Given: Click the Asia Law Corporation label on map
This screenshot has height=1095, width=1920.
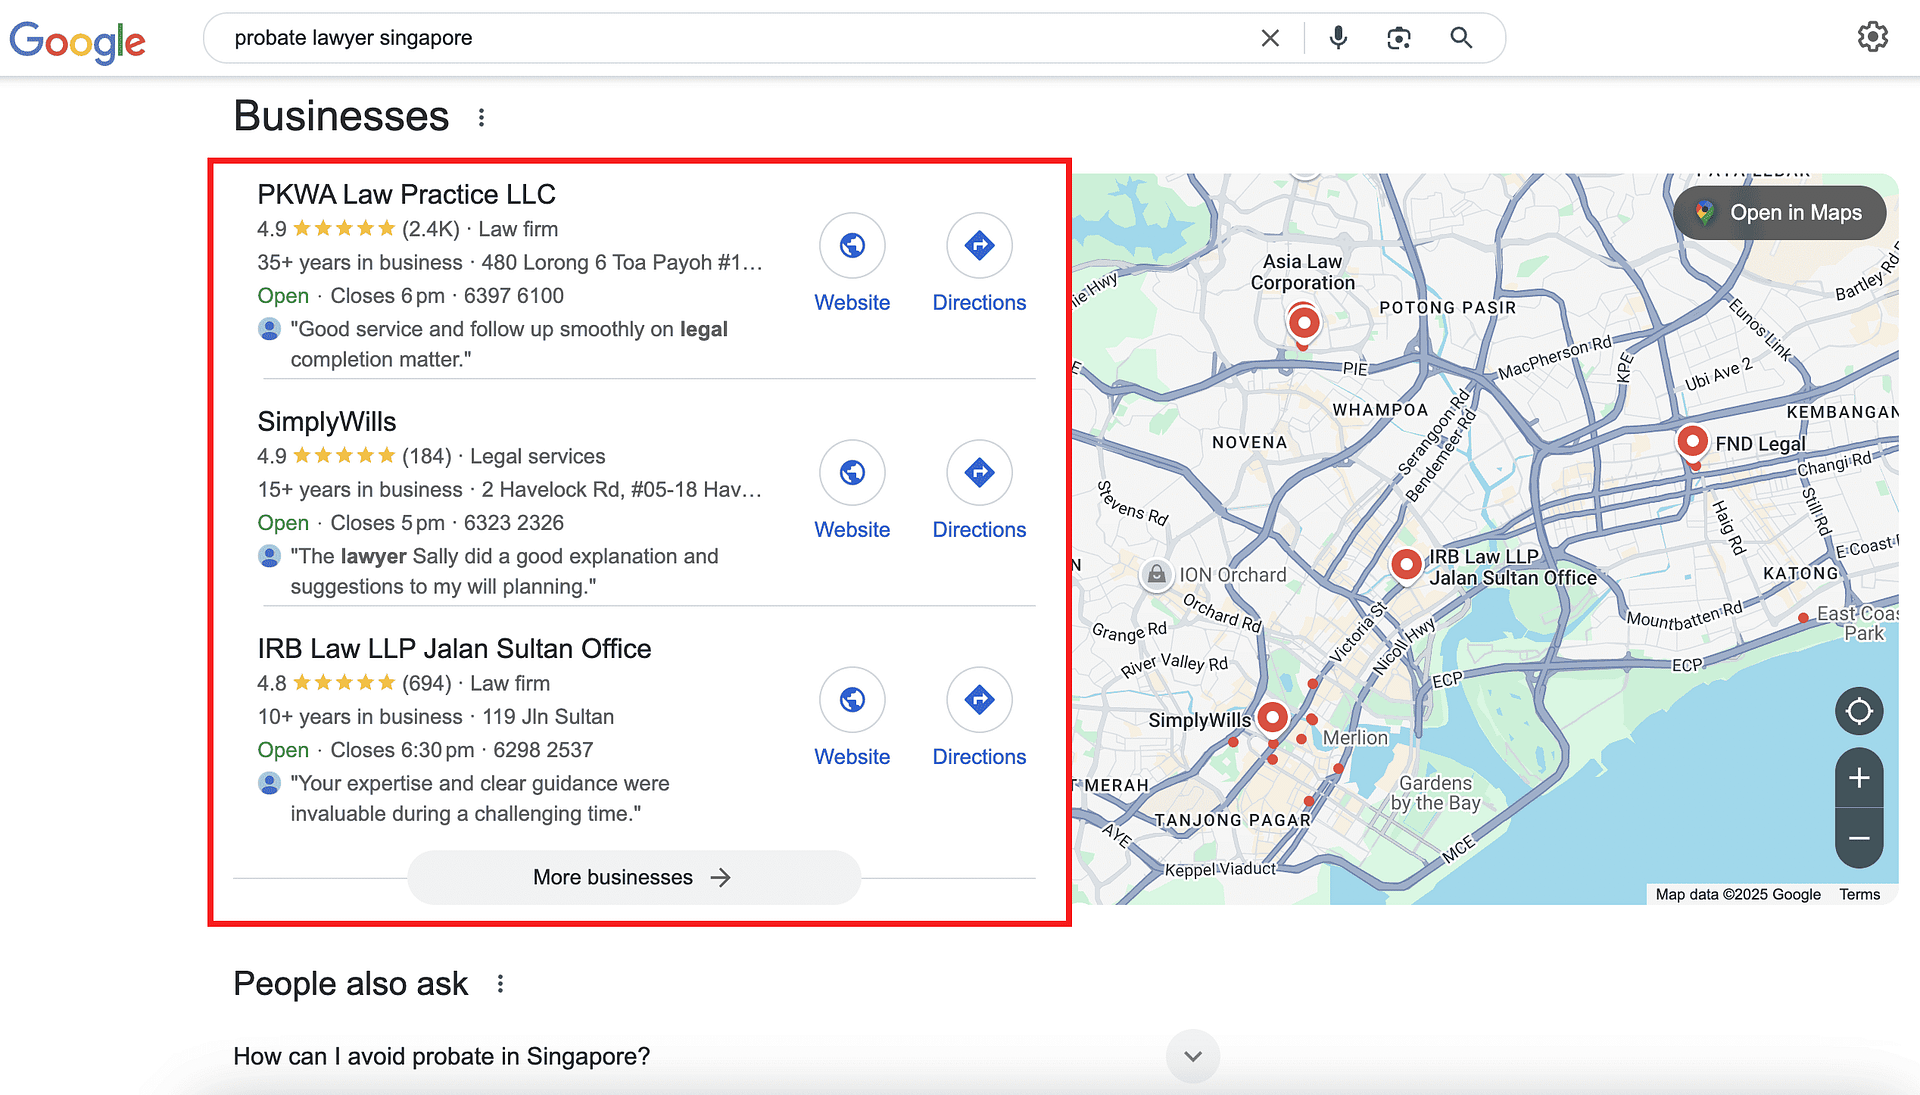Looking at the screenshot, I should tap(1302, 272).
